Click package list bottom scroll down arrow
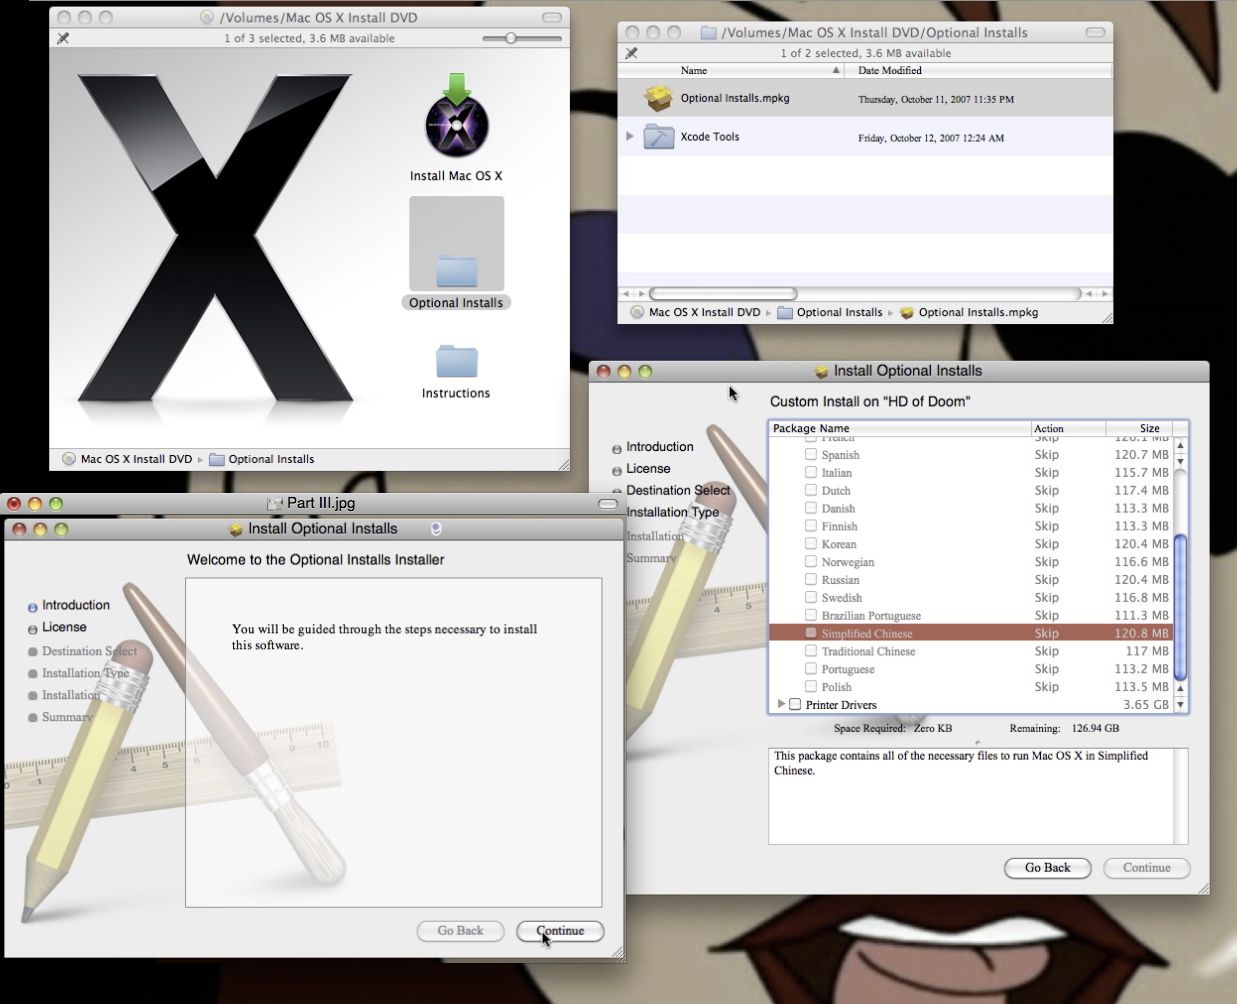 tap(1180, 704)
